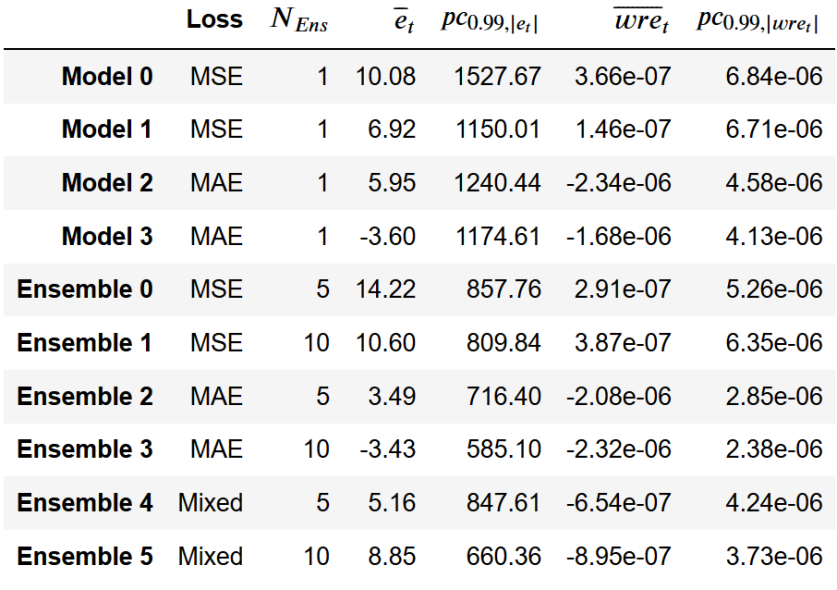Select the Model 0 row label
The height and width of the screenshot is (590, 837).
click(x=107, y=76)
